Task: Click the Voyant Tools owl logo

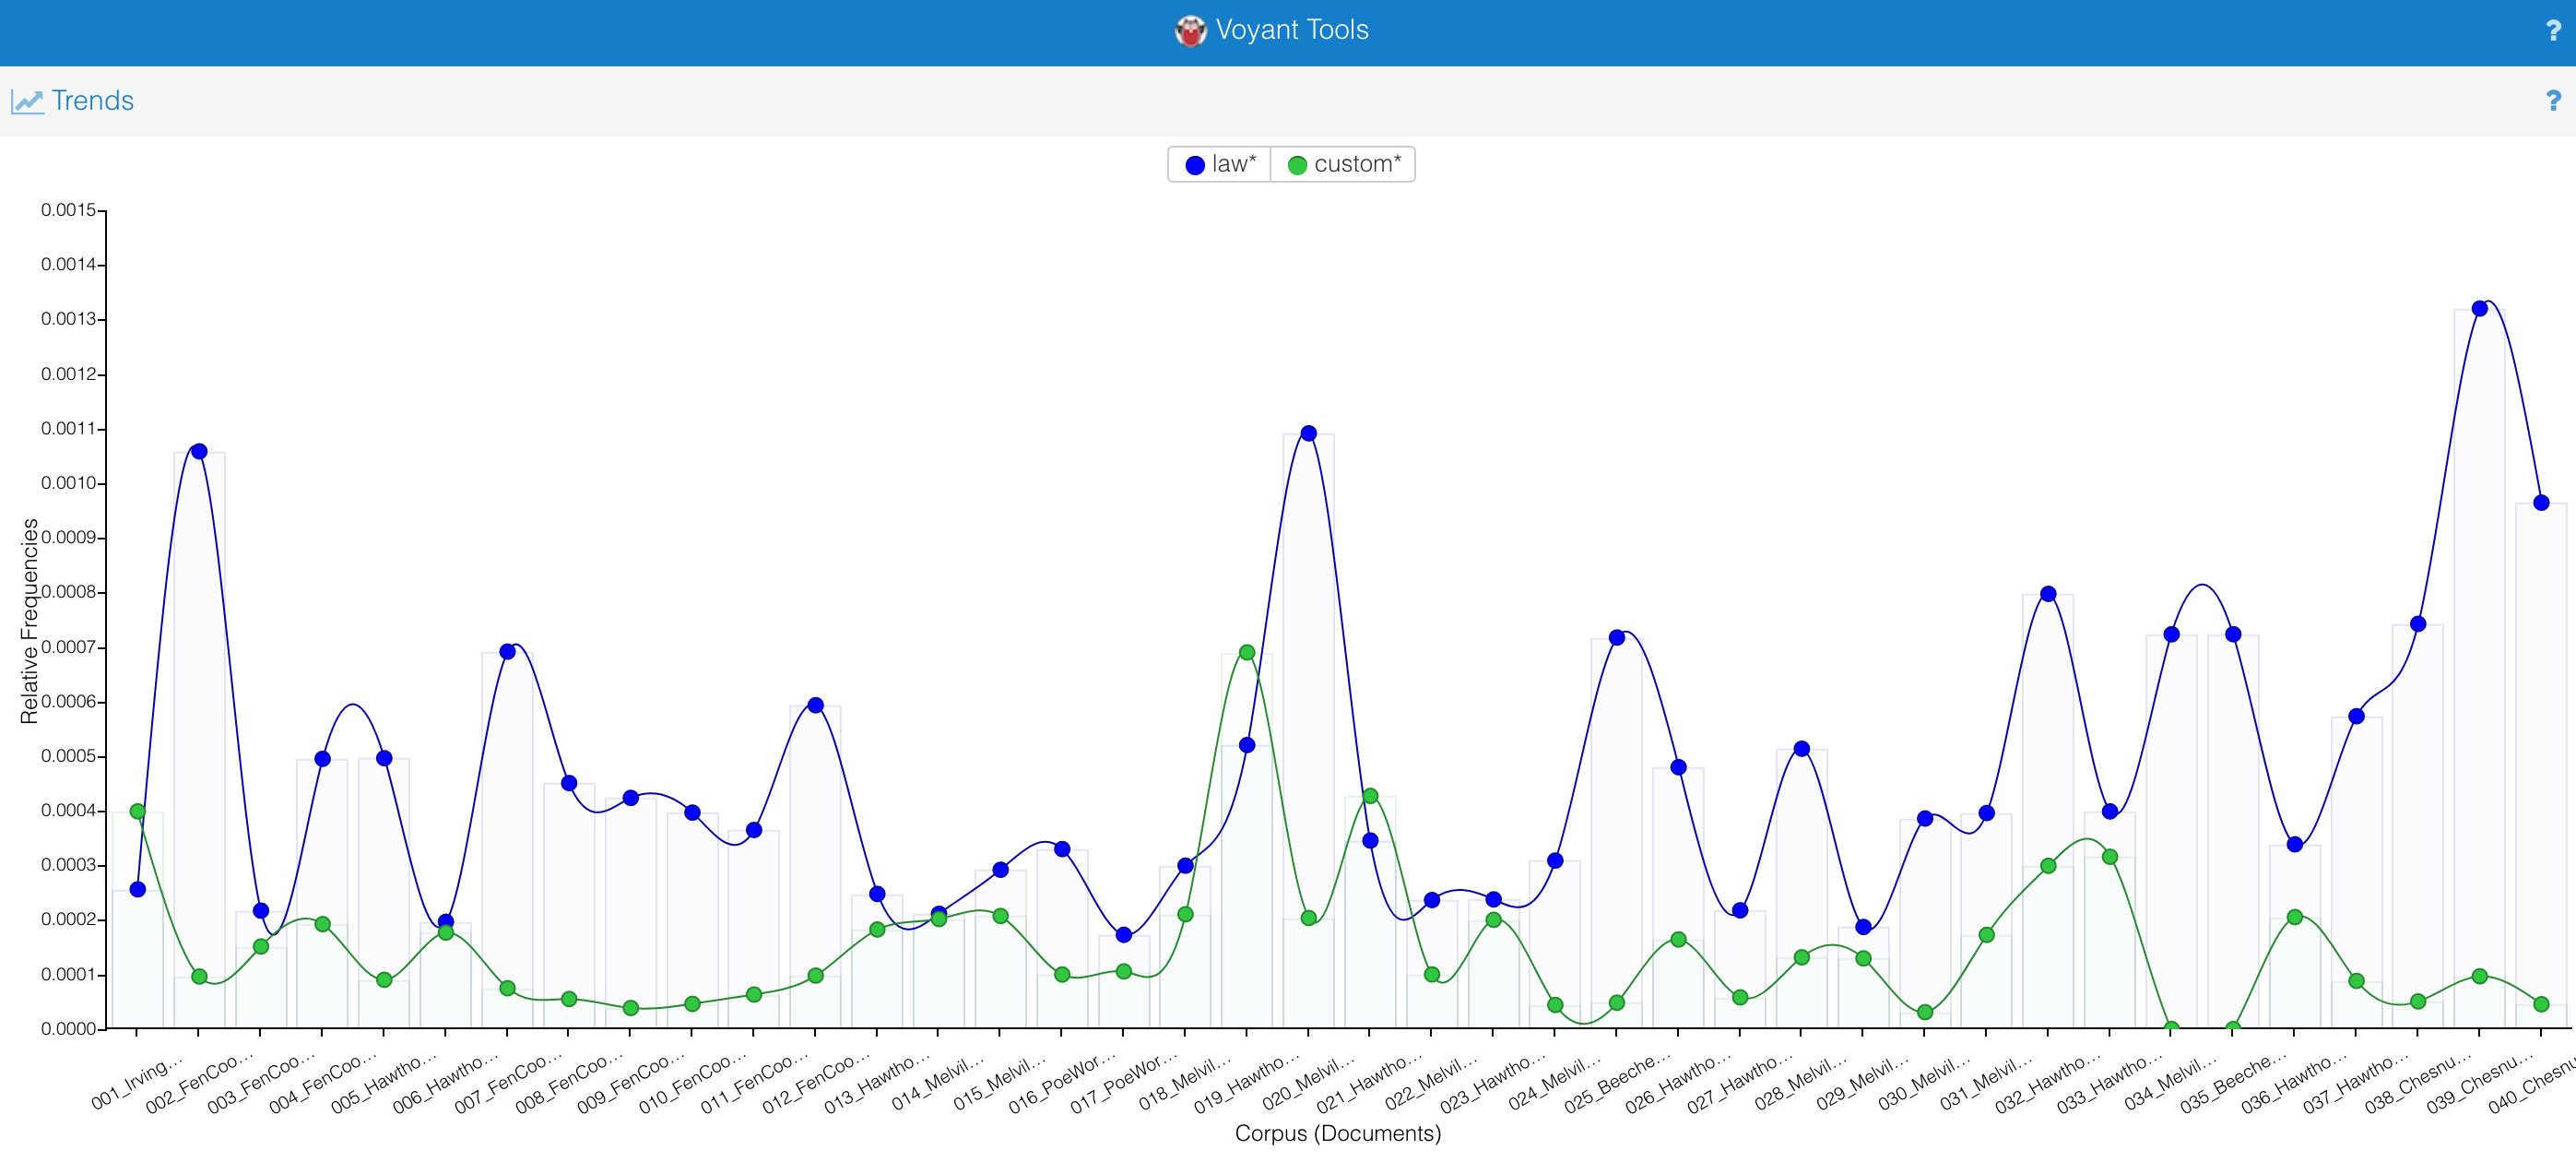Action: point(1190,31)
